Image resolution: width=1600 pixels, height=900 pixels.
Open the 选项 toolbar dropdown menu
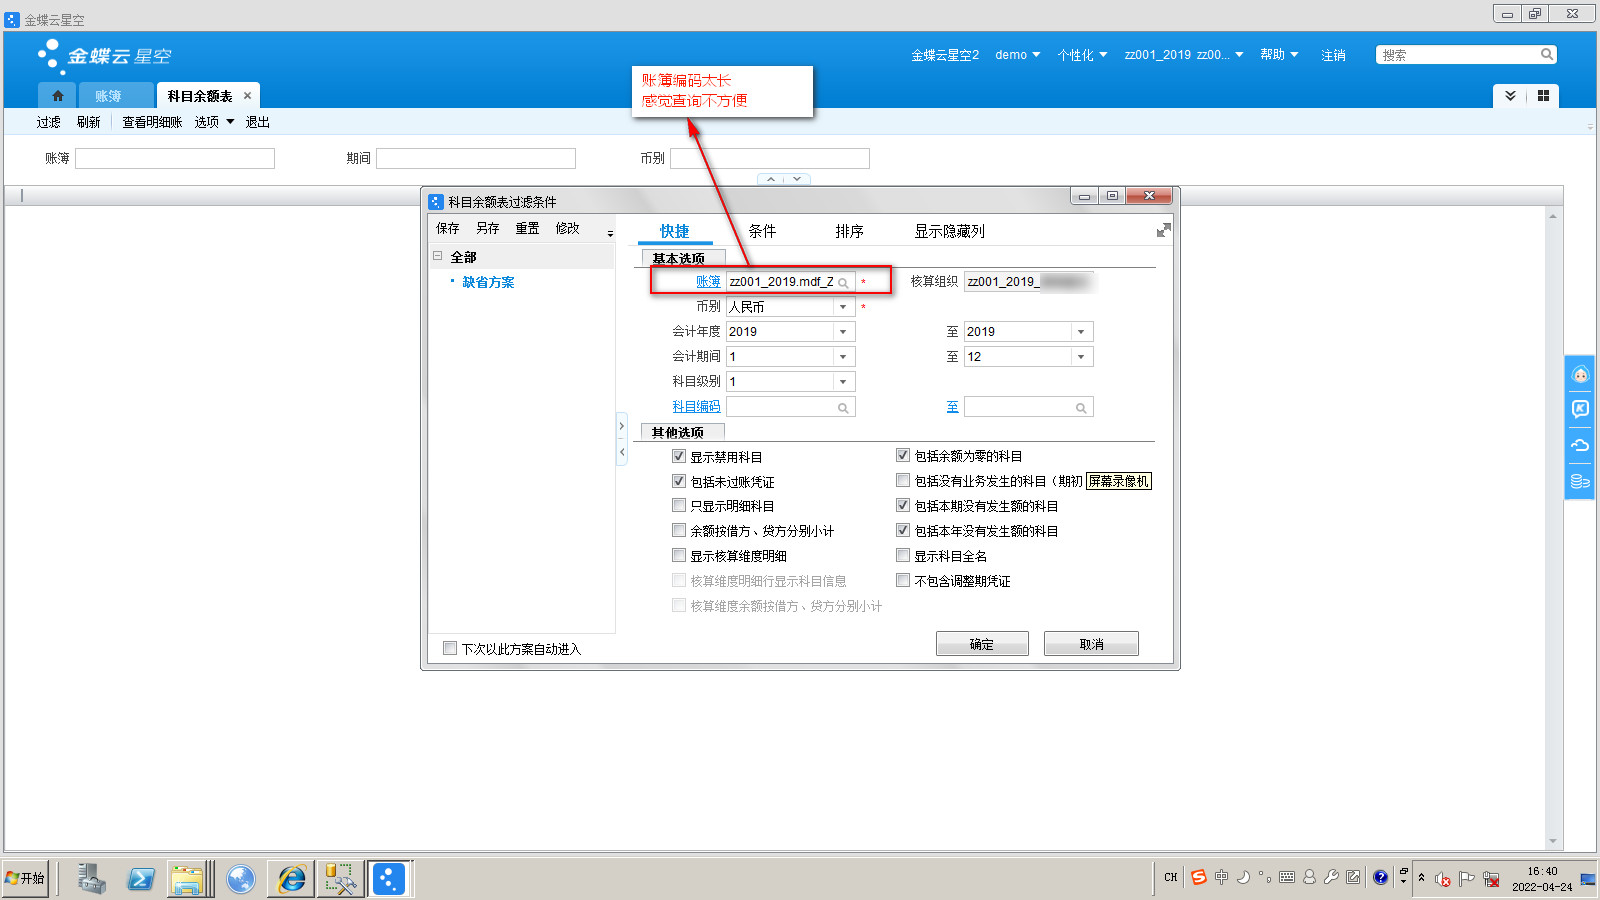click(x=214, y=122)
